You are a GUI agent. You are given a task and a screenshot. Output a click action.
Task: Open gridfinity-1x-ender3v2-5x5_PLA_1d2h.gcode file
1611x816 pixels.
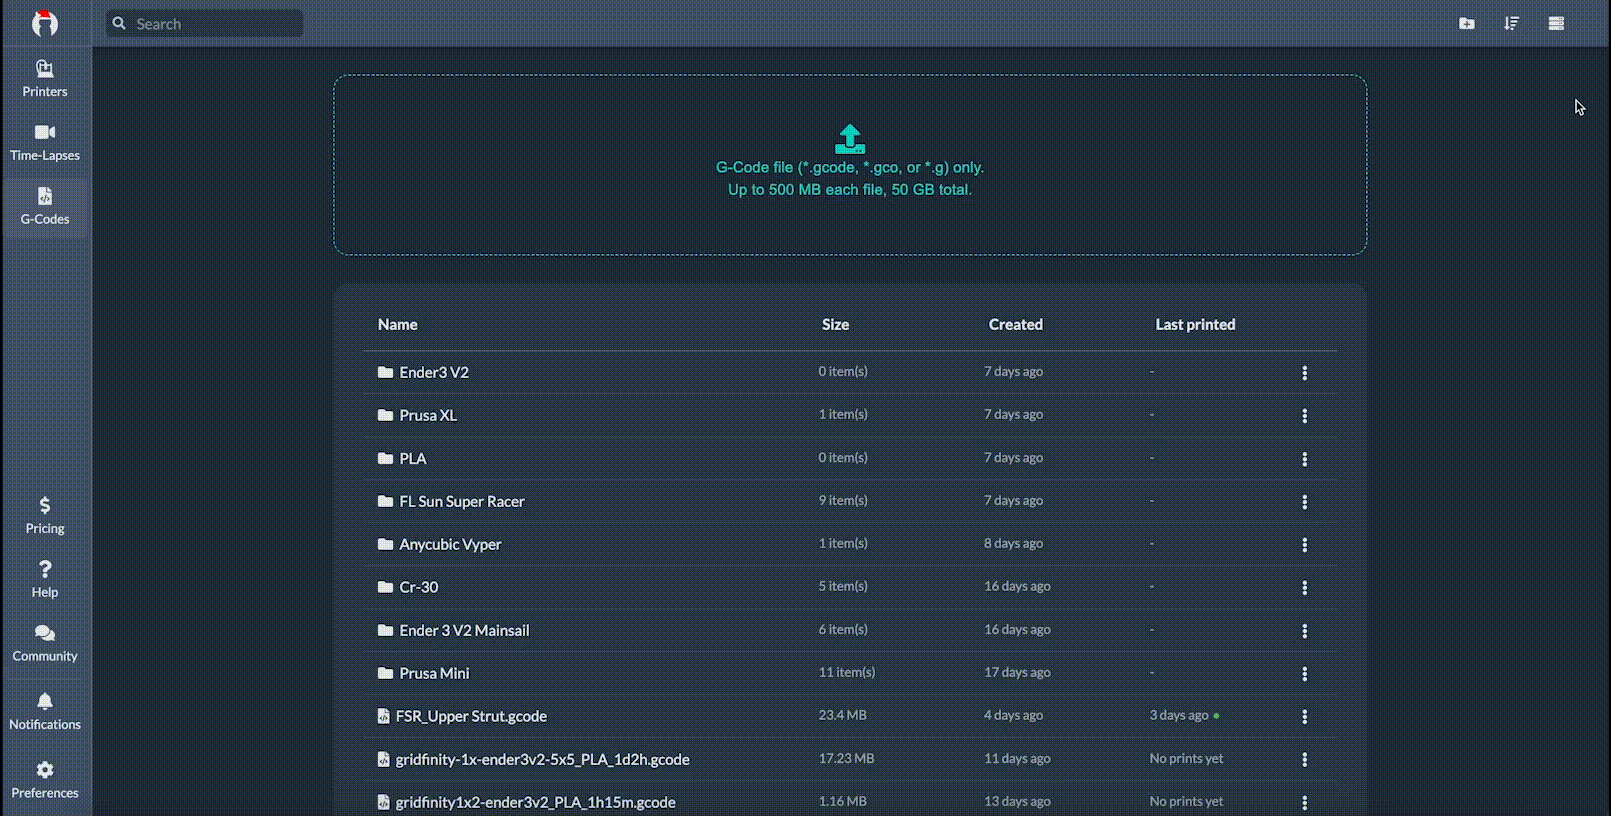click(542, 759)
